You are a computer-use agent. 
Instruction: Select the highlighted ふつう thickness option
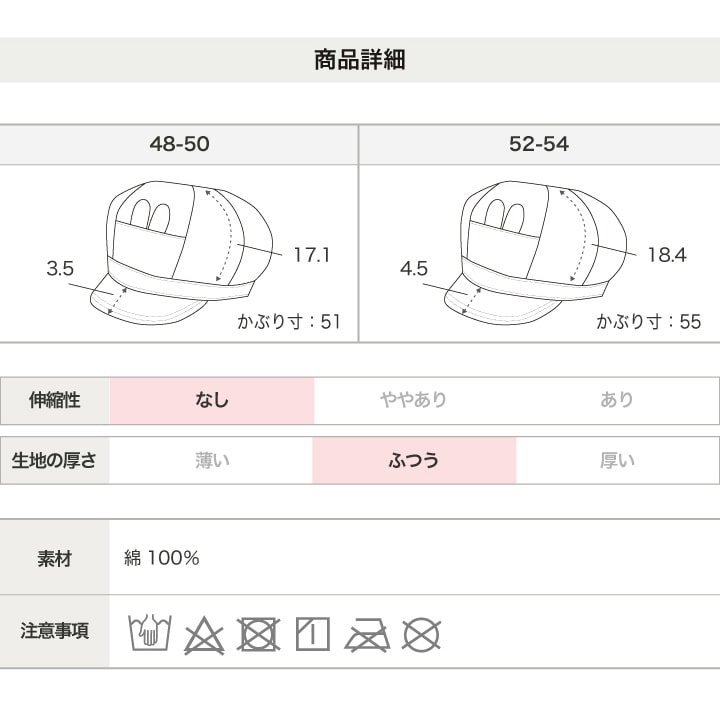414,461
